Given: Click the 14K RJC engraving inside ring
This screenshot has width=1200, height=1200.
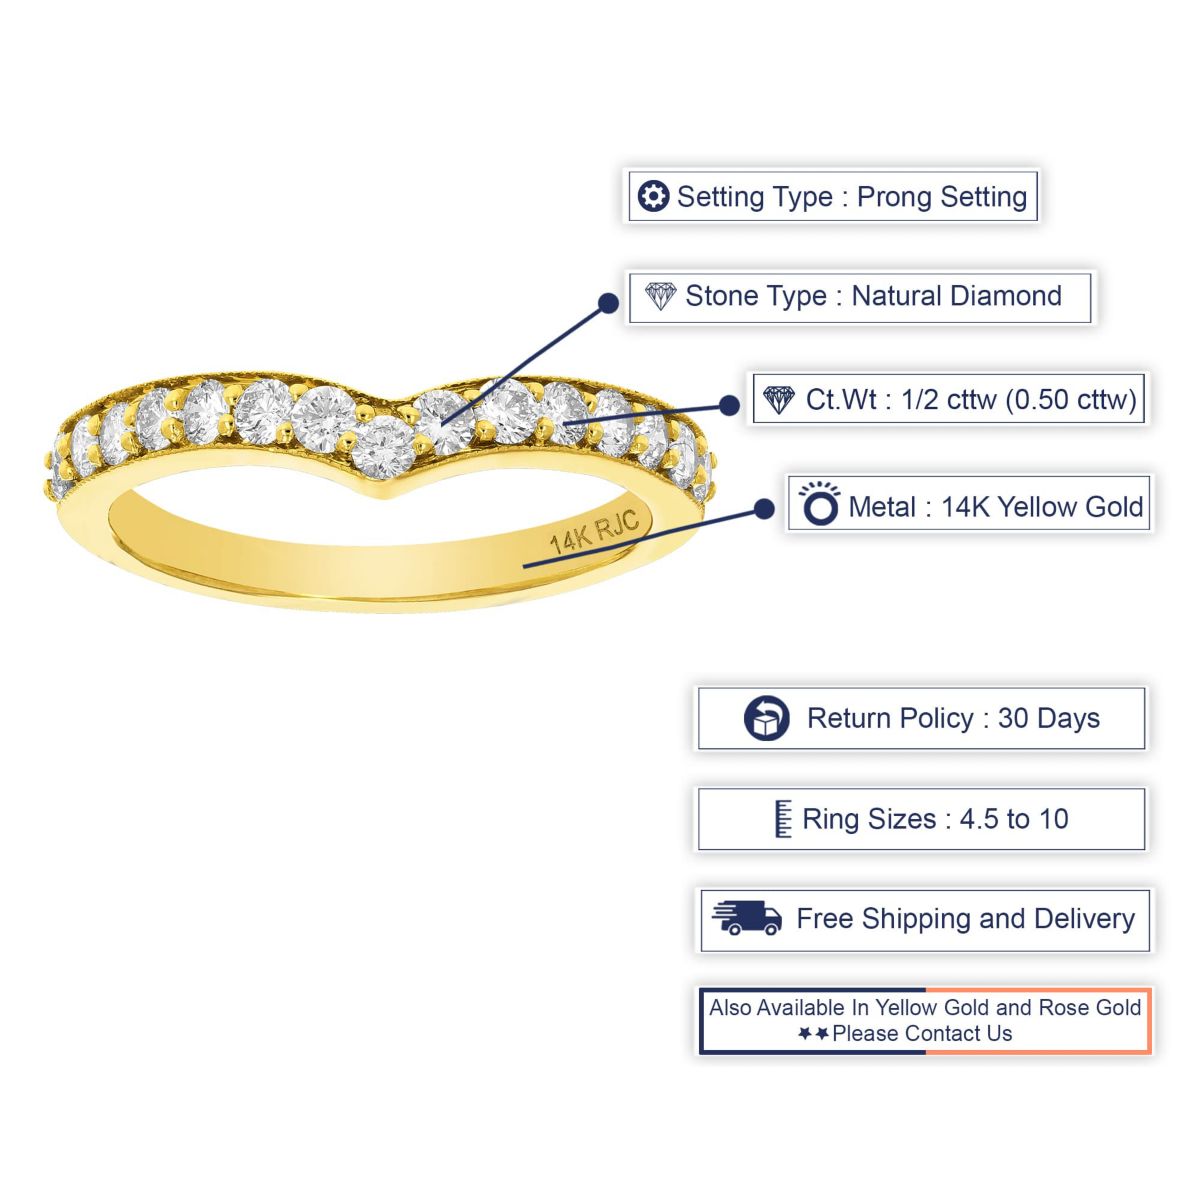Looking at the screenshot, I should [594, 533].
